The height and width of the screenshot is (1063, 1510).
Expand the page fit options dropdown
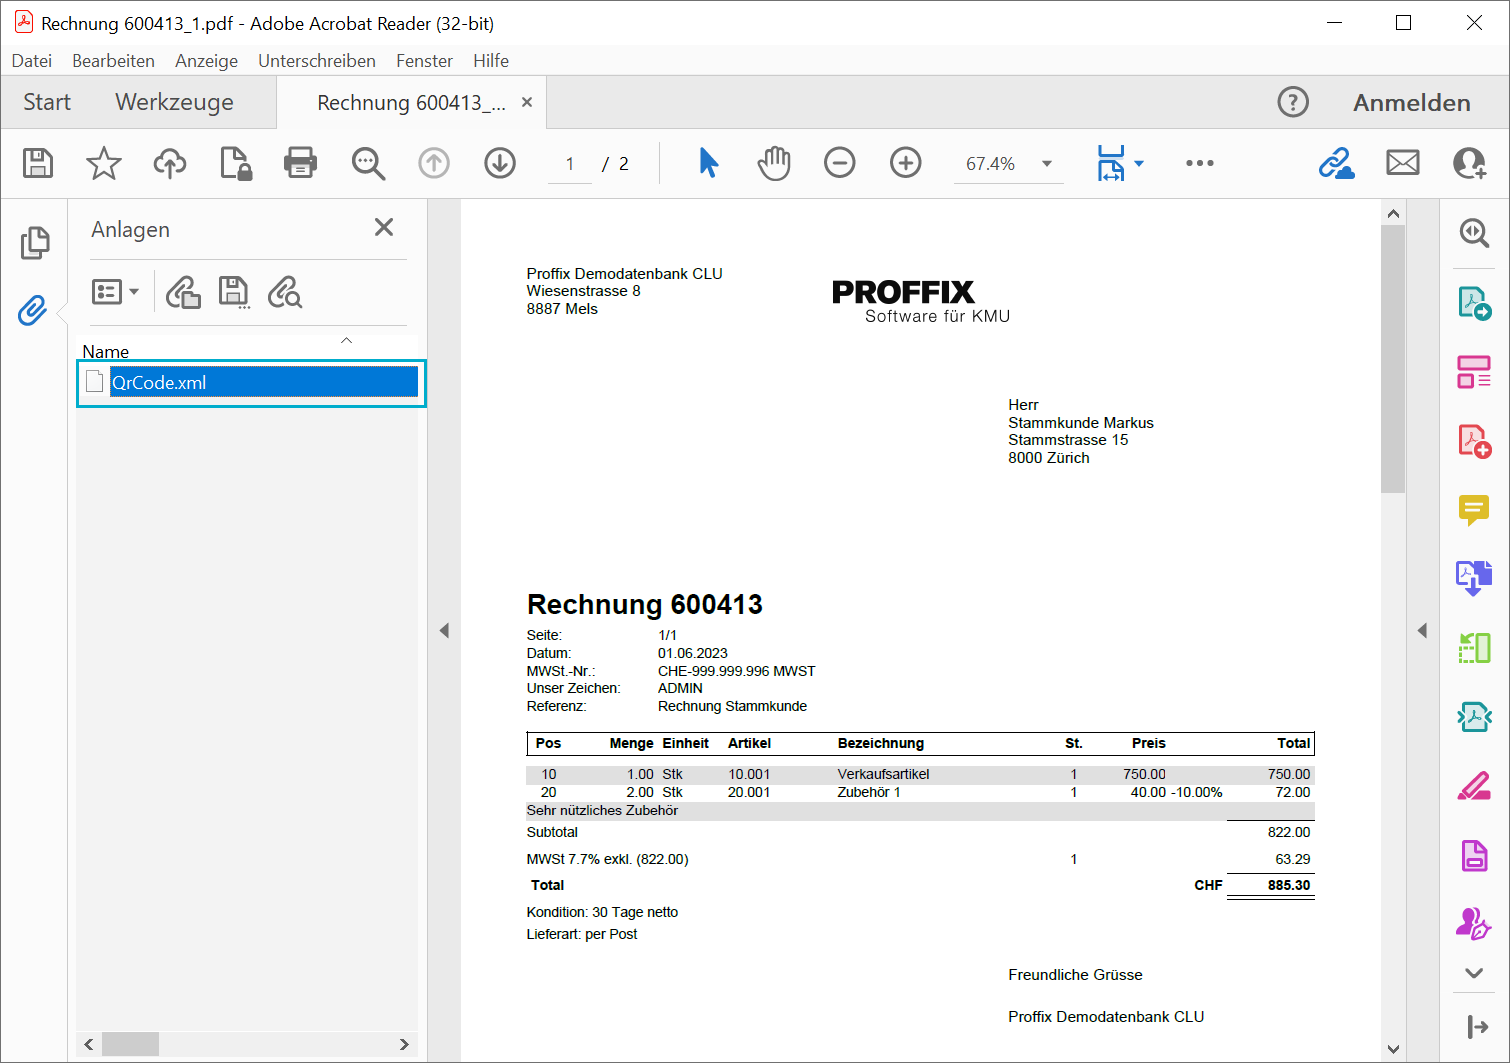[1139, 164]
